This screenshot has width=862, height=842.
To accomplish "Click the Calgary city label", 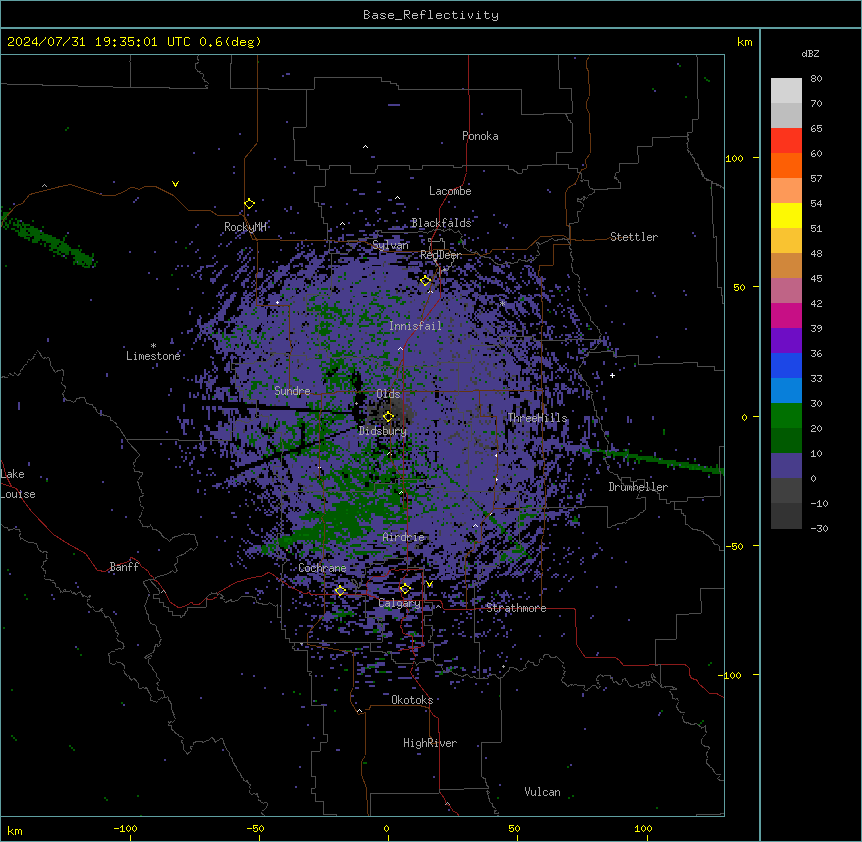I will [399, 603].
